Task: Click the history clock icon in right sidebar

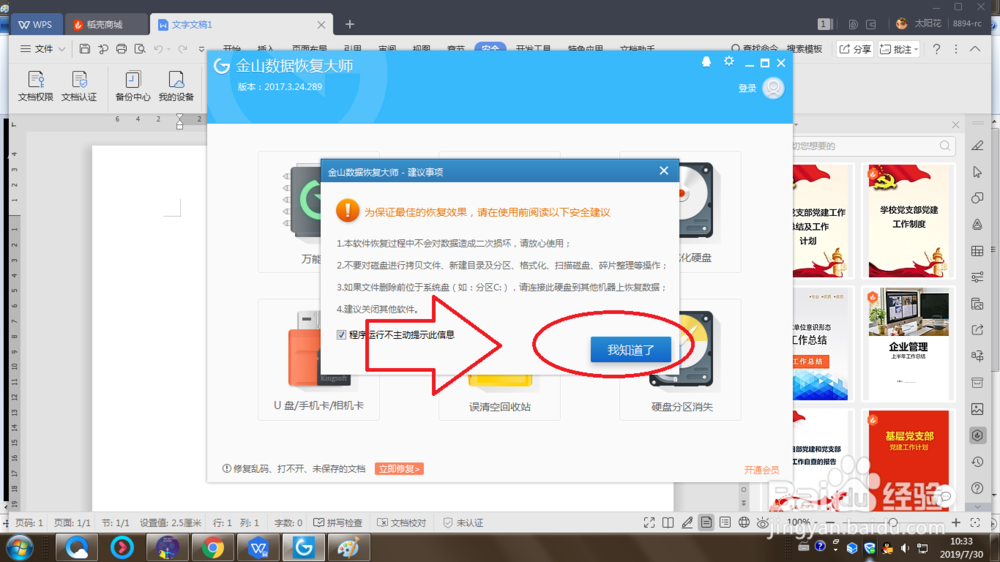Action: click(977, 462)
